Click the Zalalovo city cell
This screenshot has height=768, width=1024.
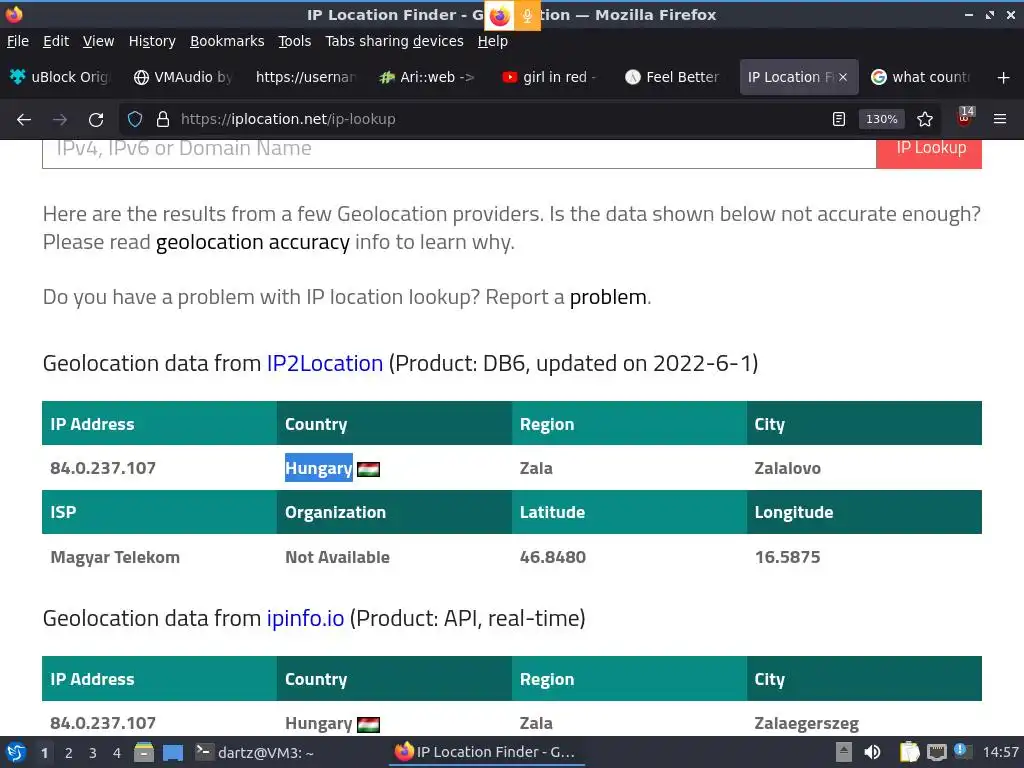(788, 468)
